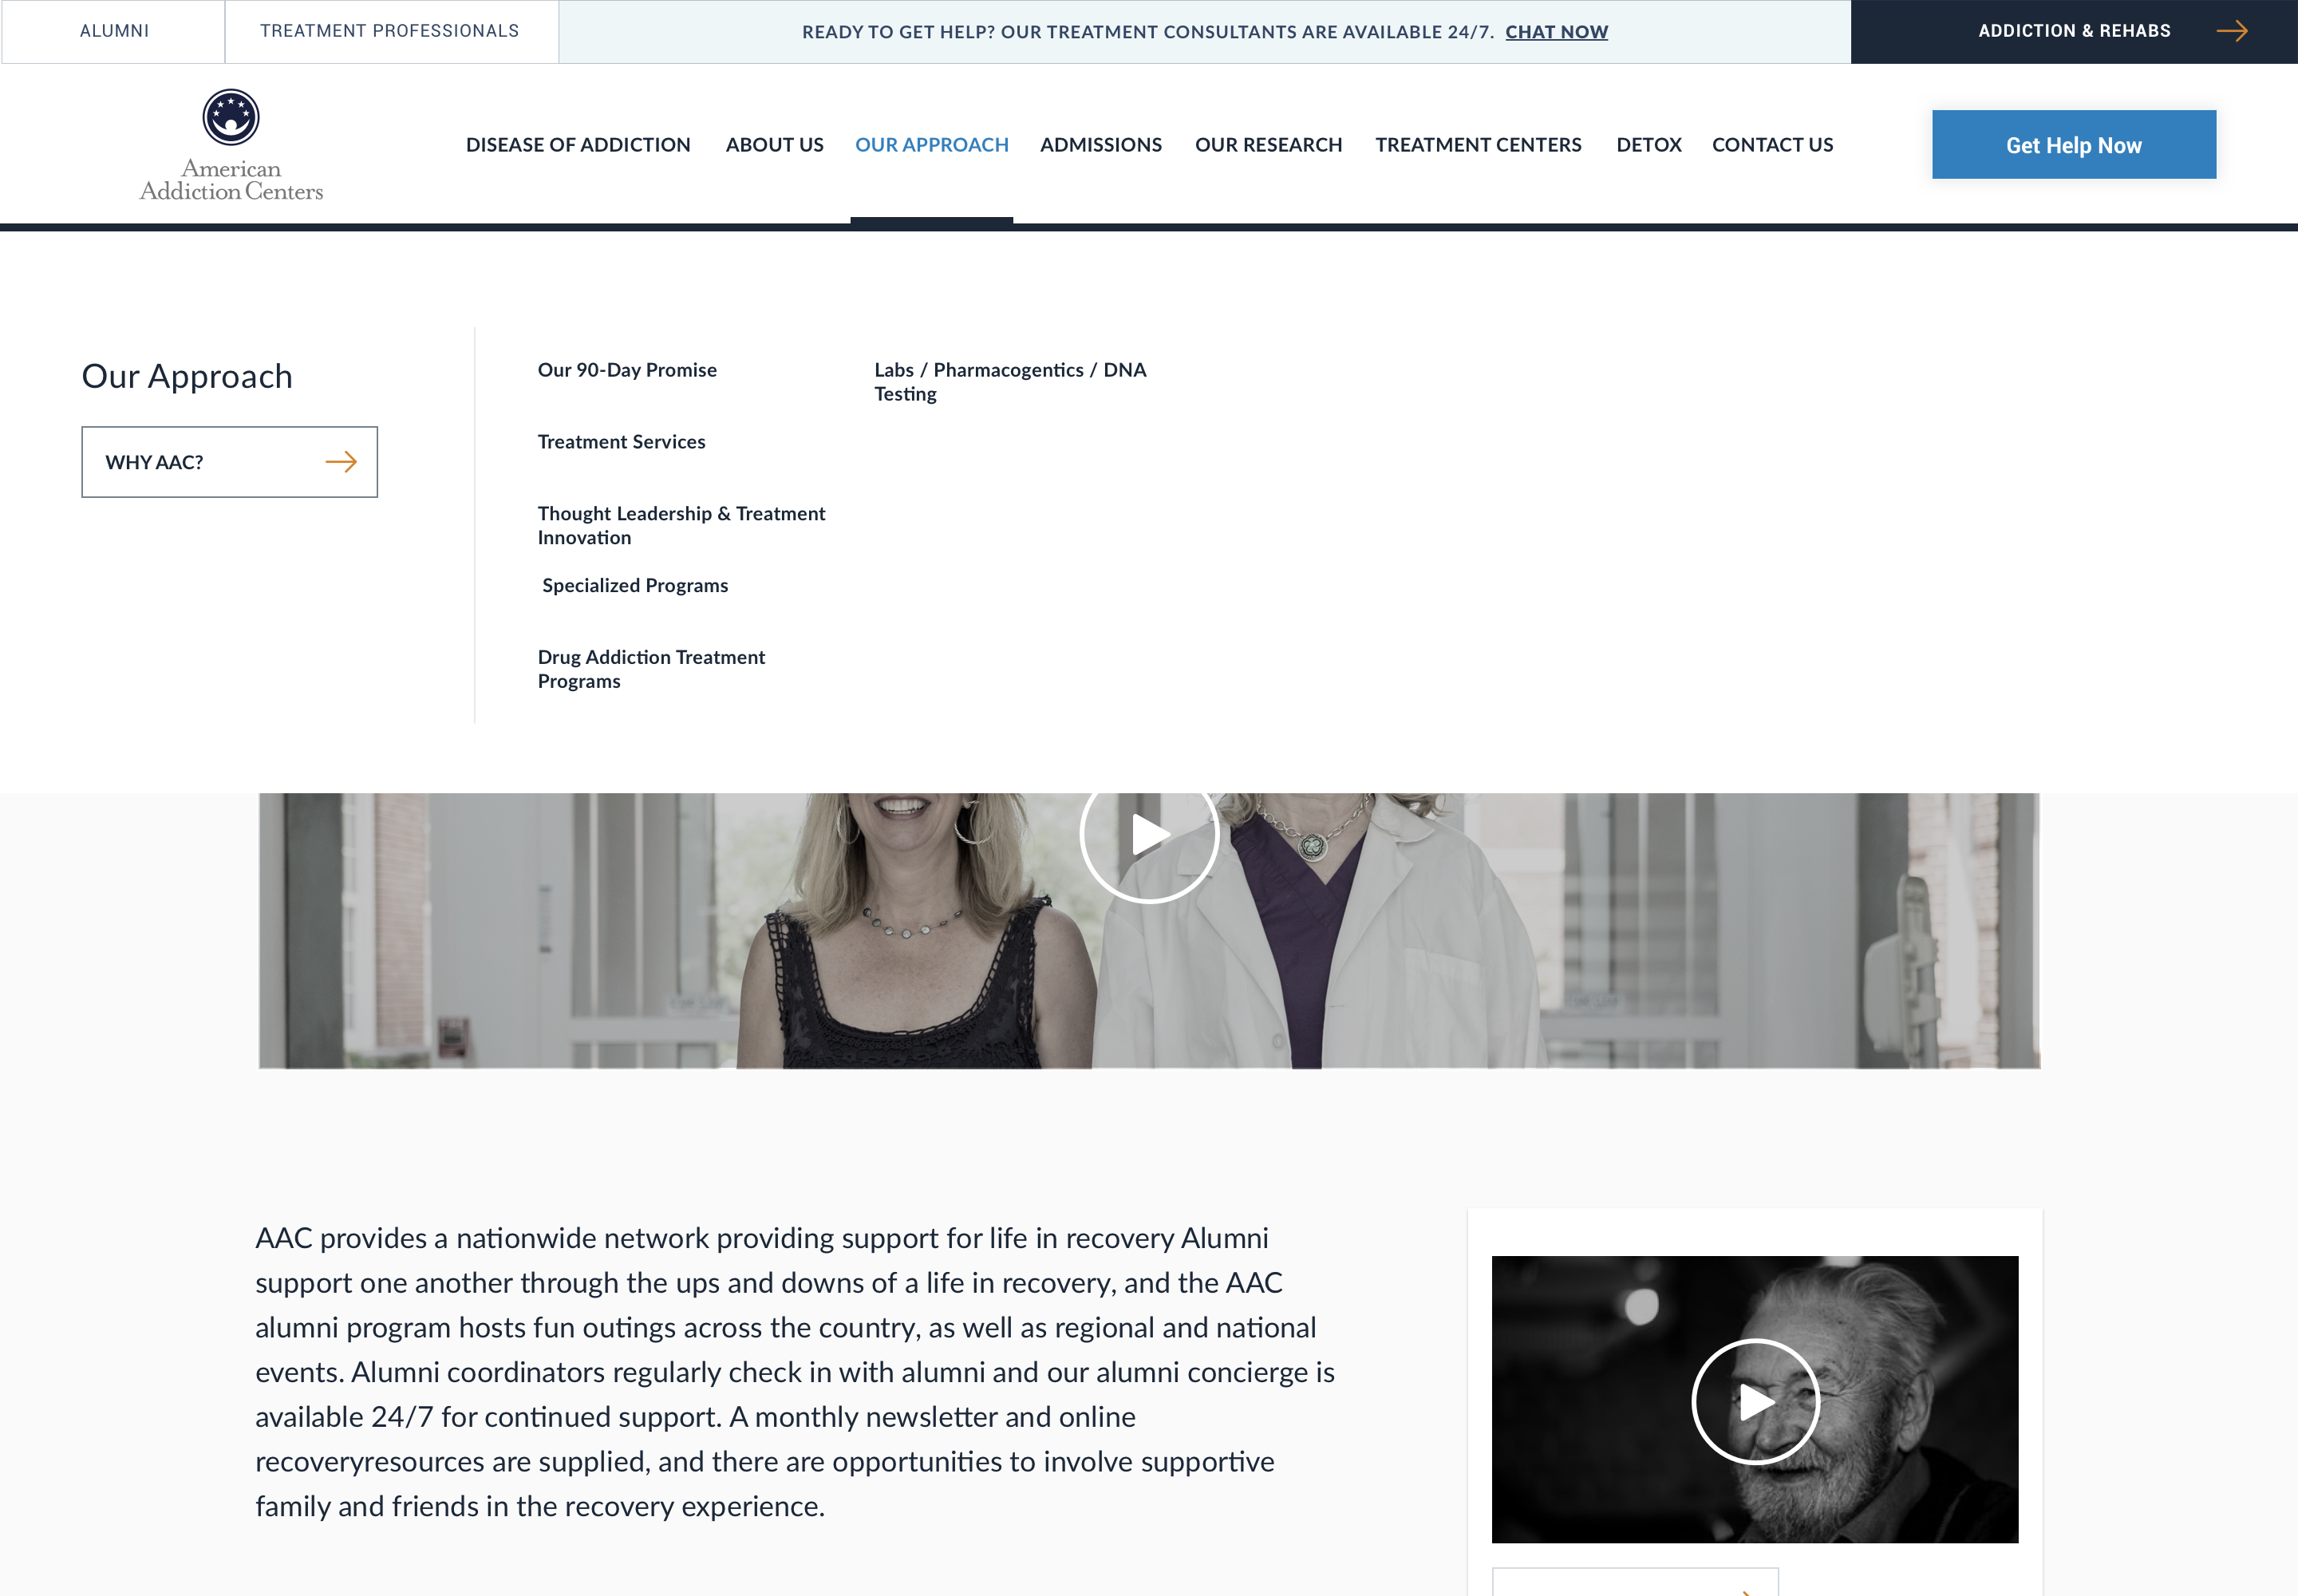Open Drug Addiction Treatment Programs
Viewport: 2298px width, 1596px height.
651,669
